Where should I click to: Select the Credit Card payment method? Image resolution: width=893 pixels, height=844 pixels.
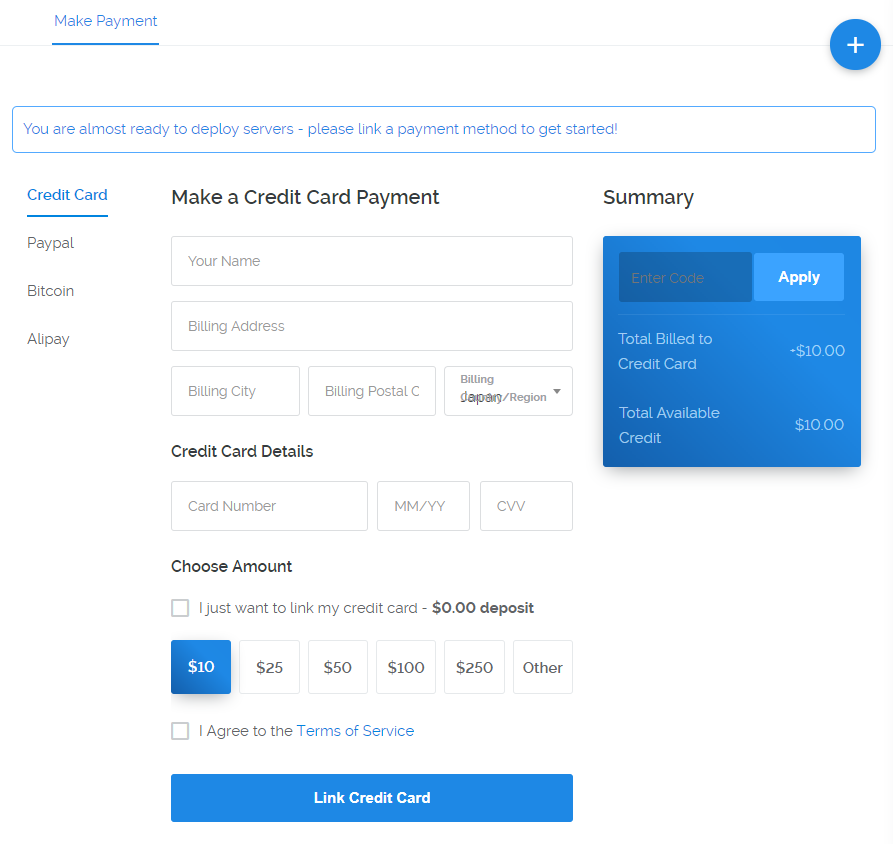[67, 195]
